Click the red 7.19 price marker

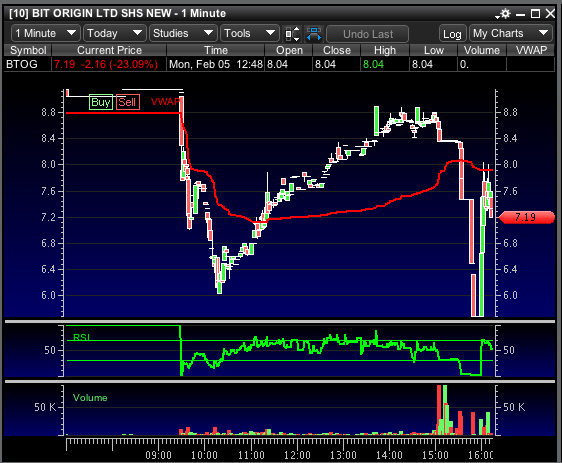point(526,217)
